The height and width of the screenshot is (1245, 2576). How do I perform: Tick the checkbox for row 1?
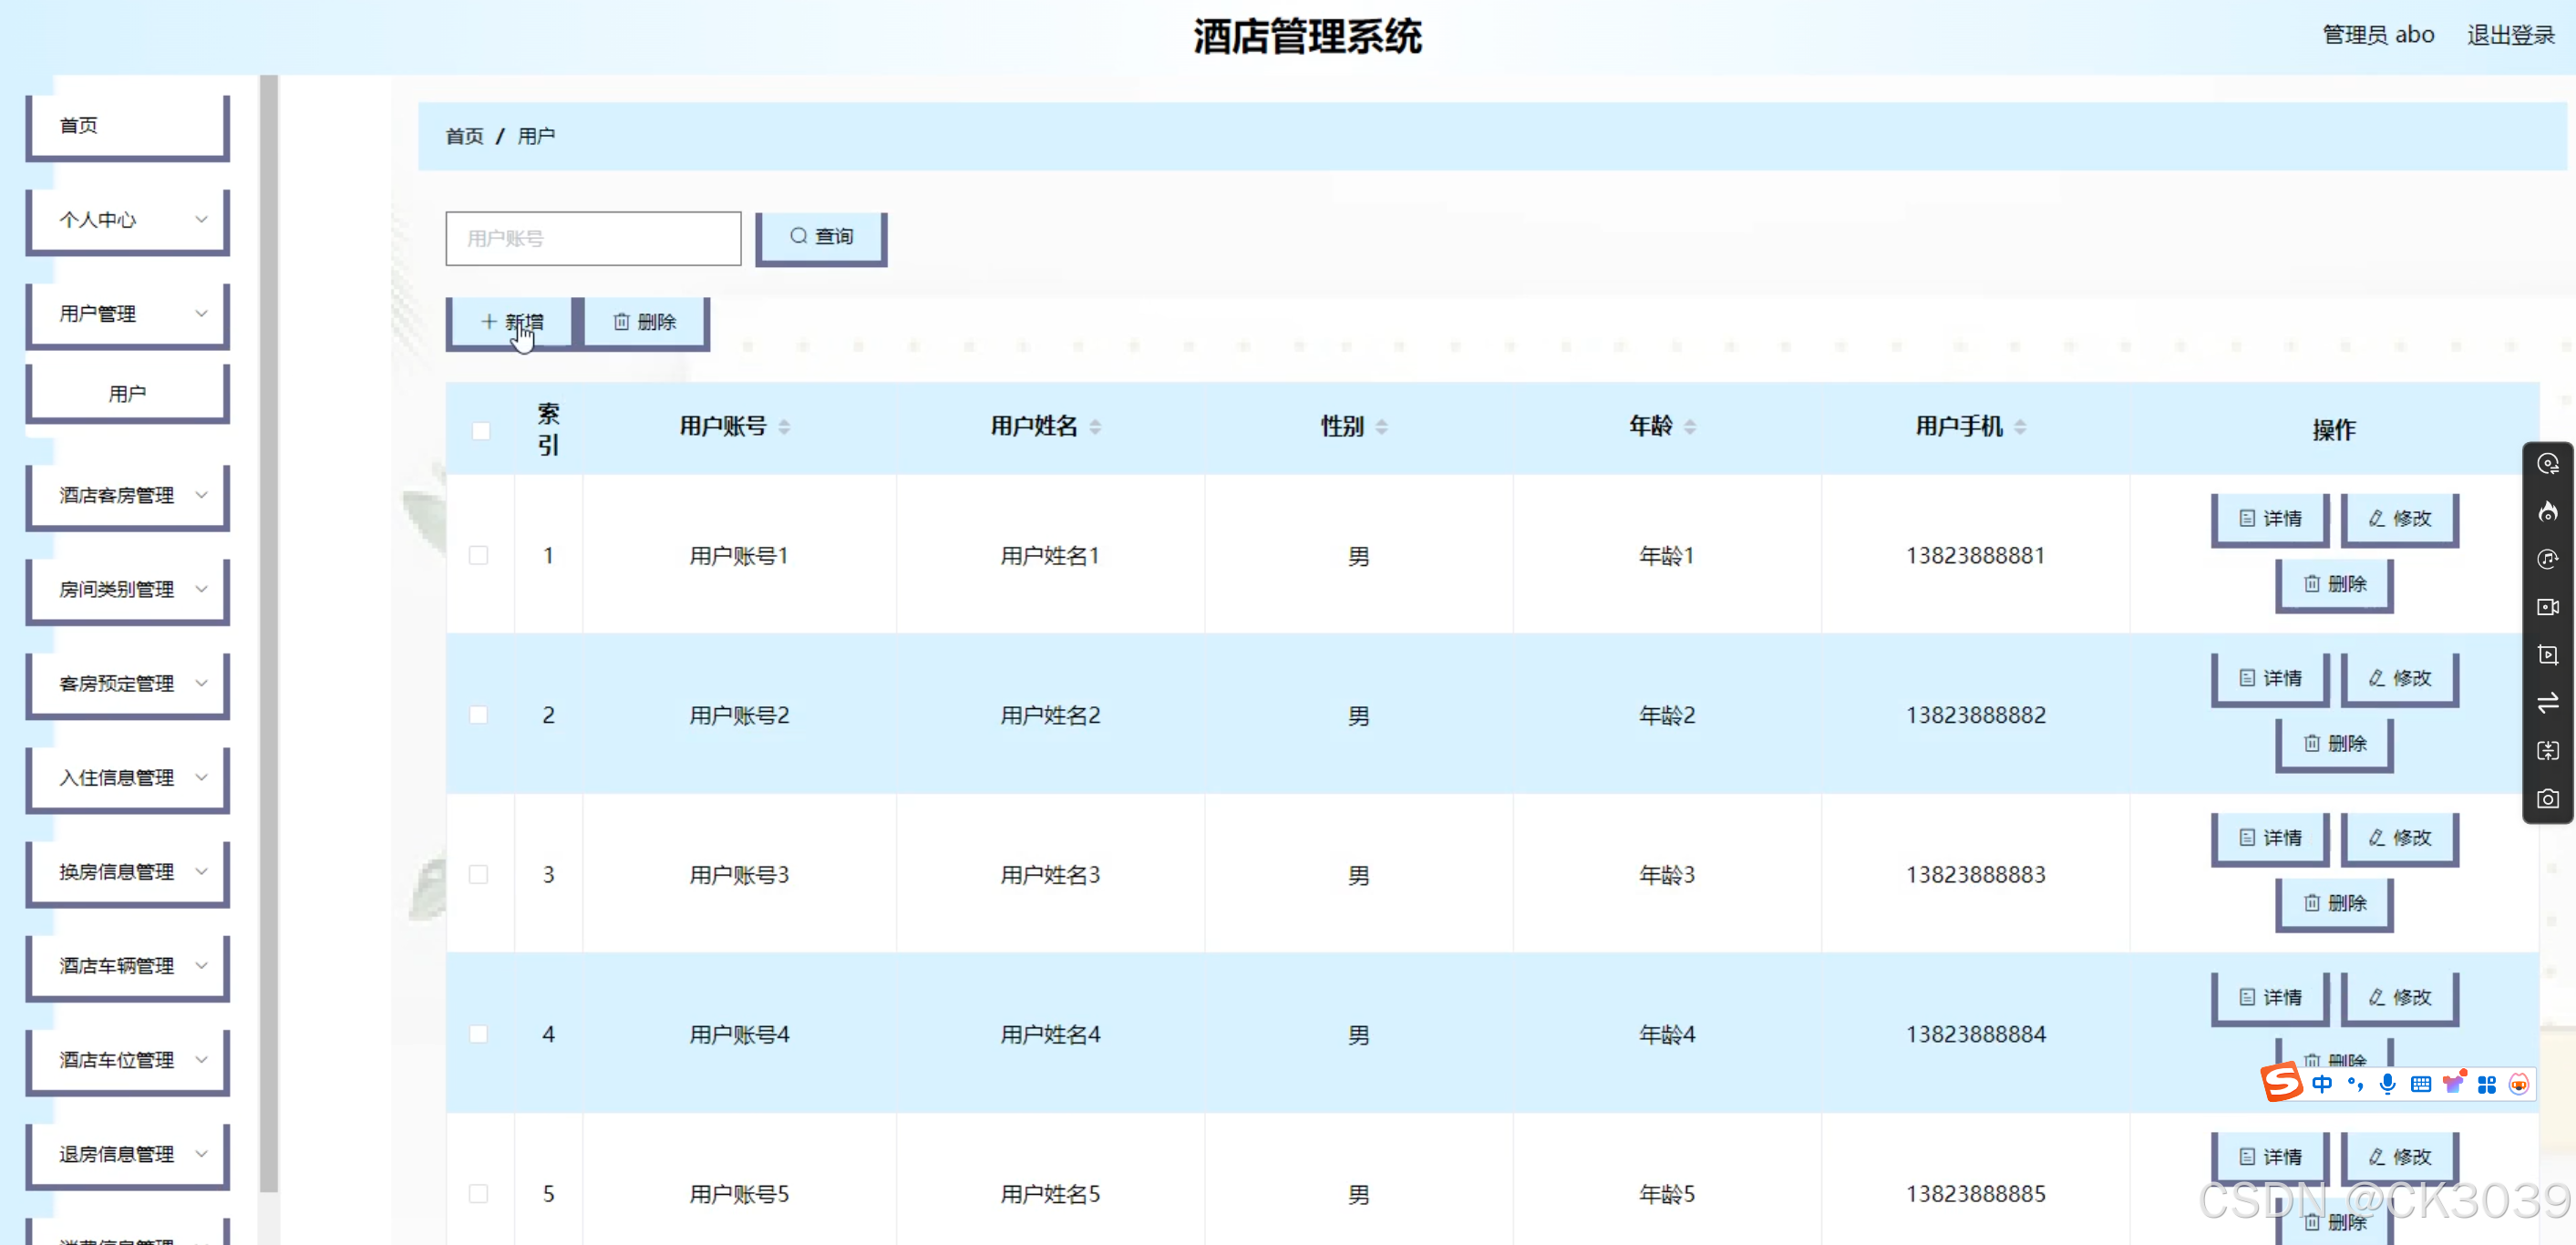click(479, 555)
